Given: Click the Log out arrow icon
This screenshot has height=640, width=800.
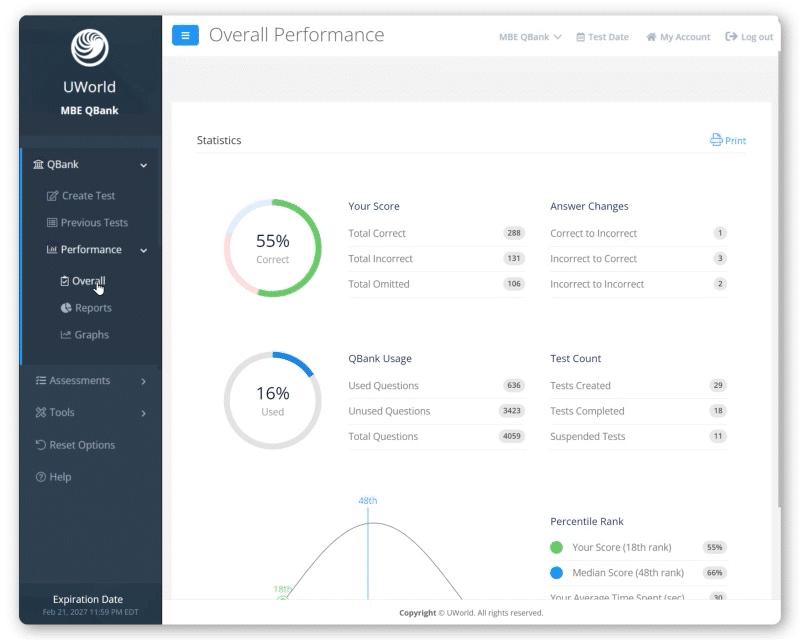Looking at the screenshot, I should point(731,37).
